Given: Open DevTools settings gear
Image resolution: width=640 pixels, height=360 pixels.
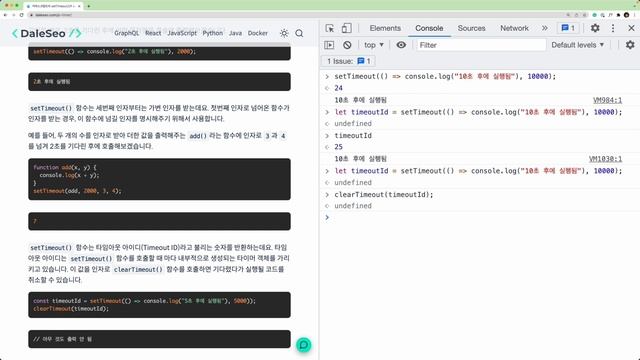Looking at the screenshot, I should [595, 28].
